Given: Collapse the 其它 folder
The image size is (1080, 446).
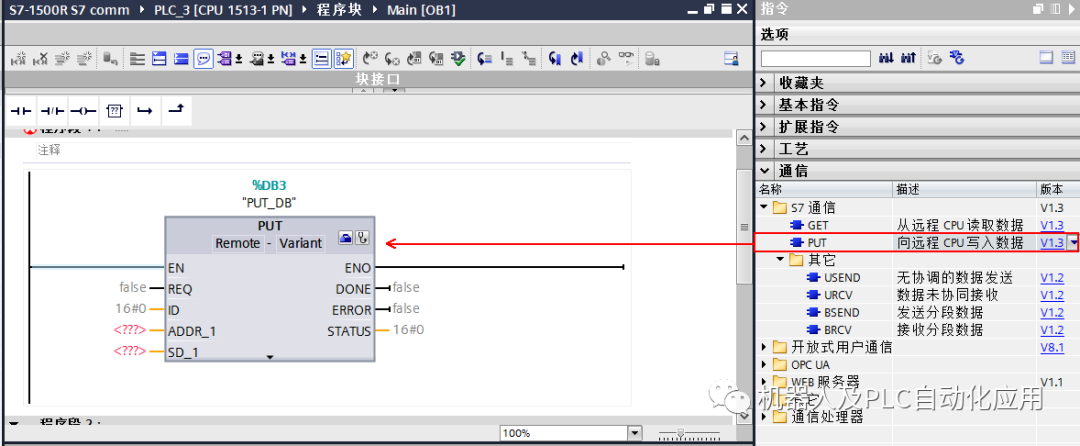Looking at the screenshot, I should click(x=780, y=259).
